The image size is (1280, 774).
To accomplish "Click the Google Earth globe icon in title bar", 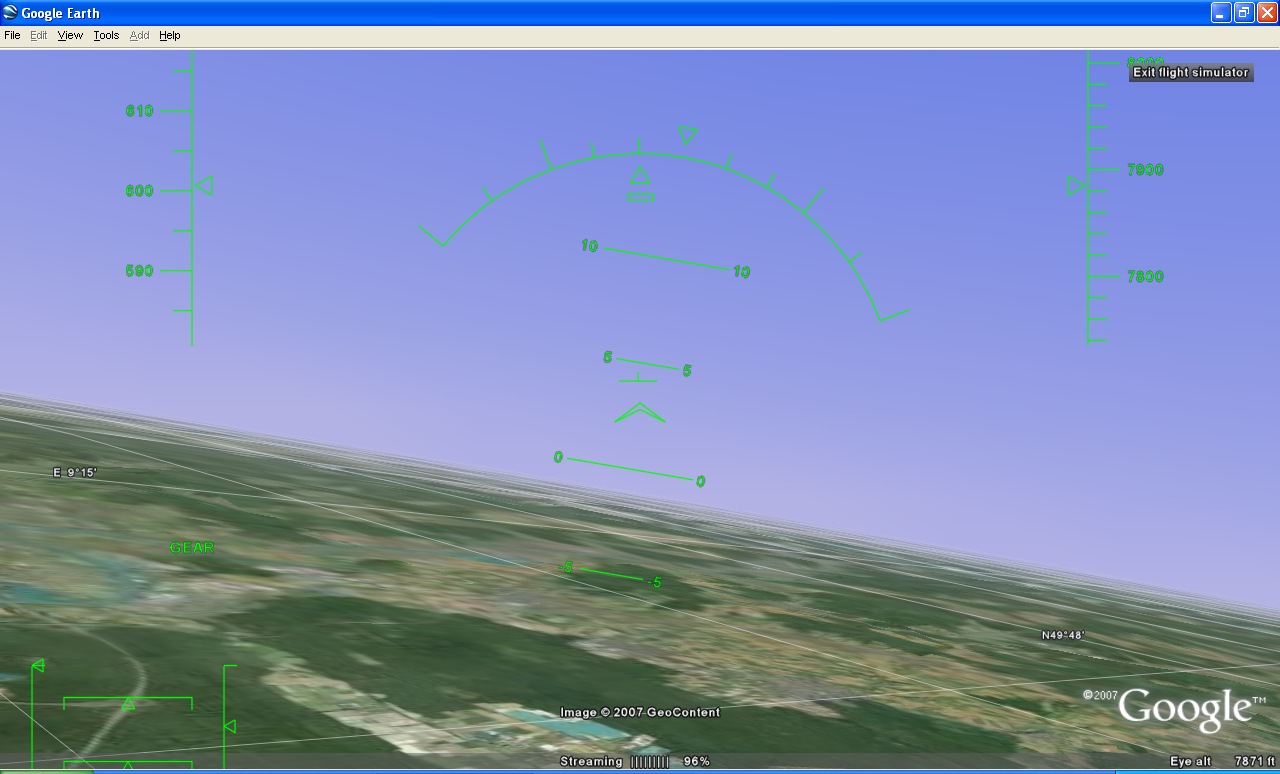I will pos(11,13).
